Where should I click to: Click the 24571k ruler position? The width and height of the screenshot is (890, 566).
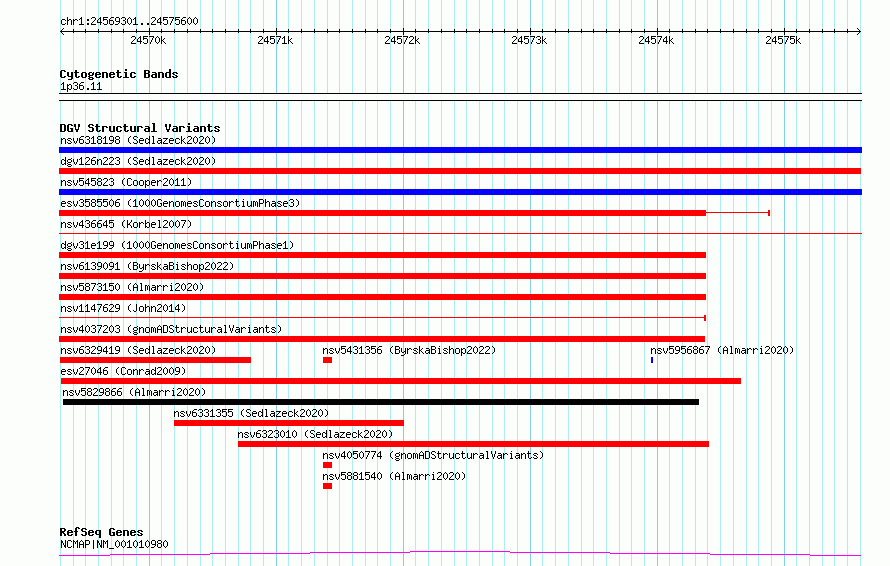coord(275,40)
